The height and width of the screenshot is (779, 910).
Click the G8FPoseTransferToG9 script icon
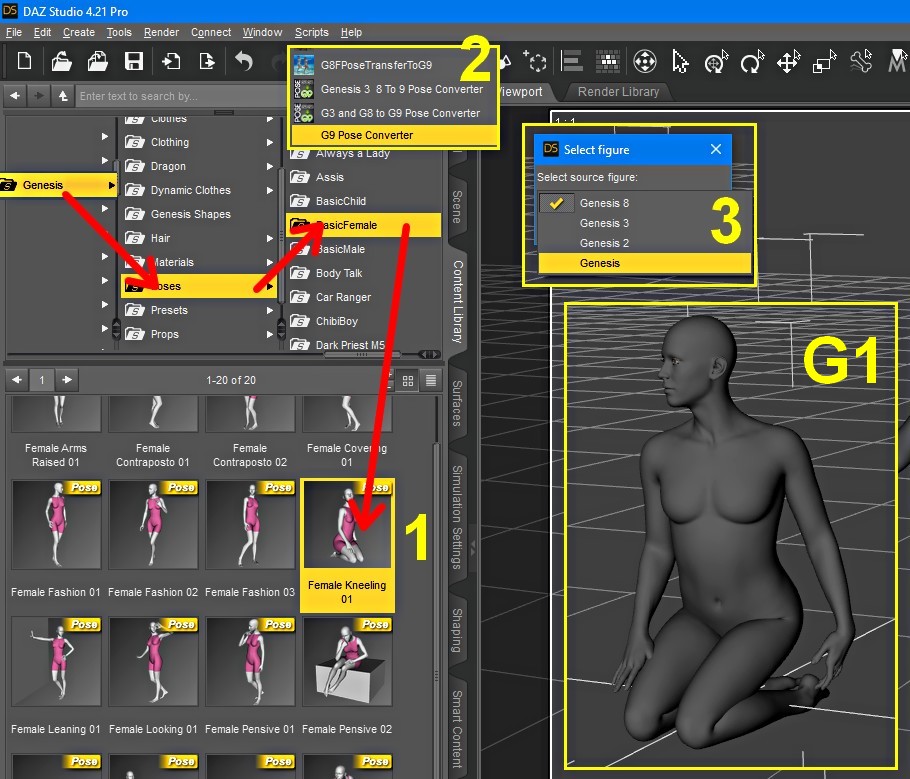point(304,65)
